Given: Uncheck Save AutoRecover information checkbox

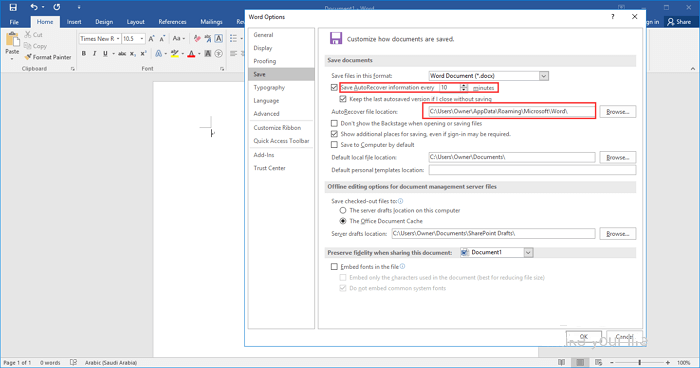Looking at the screenshot, I should [334, 88].
